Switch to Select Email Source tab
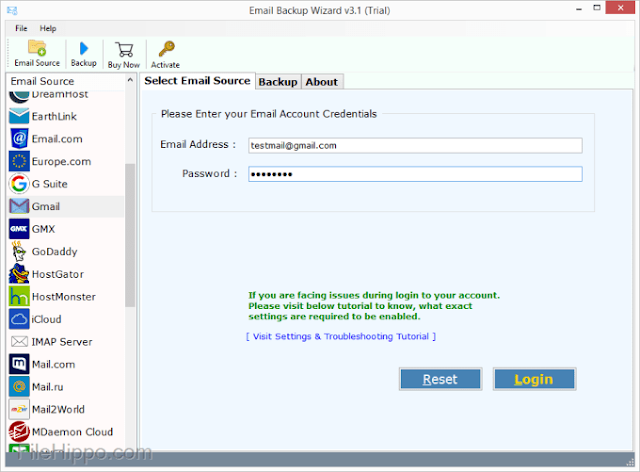 tap(198, 81)
